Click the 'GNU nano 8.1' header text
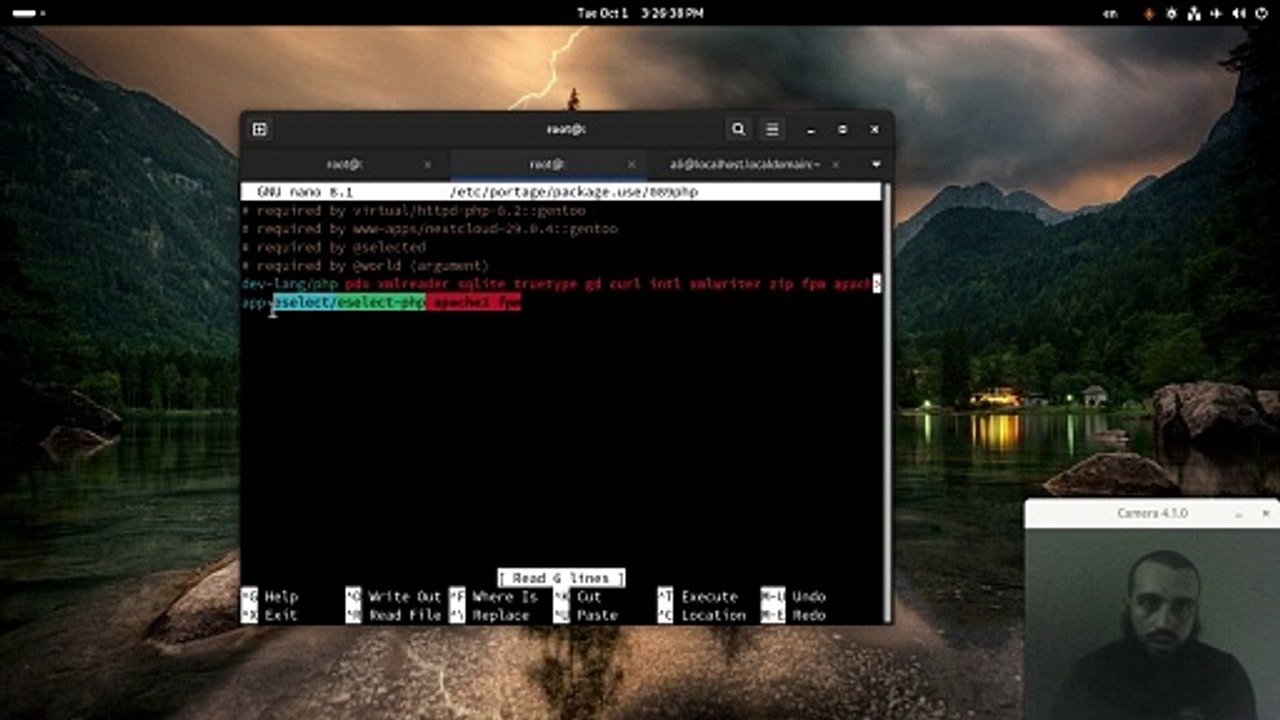 [305, 192]
